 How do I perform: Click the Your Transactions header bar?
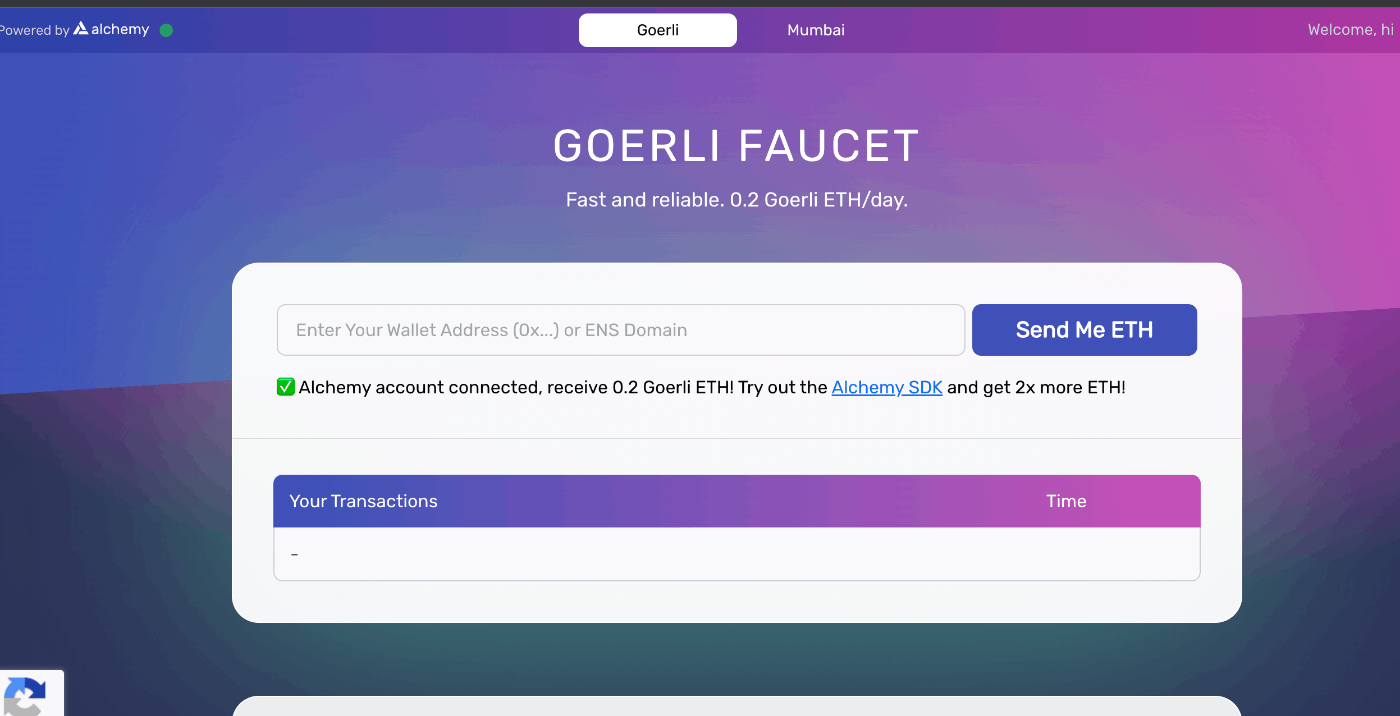(363, 501)
